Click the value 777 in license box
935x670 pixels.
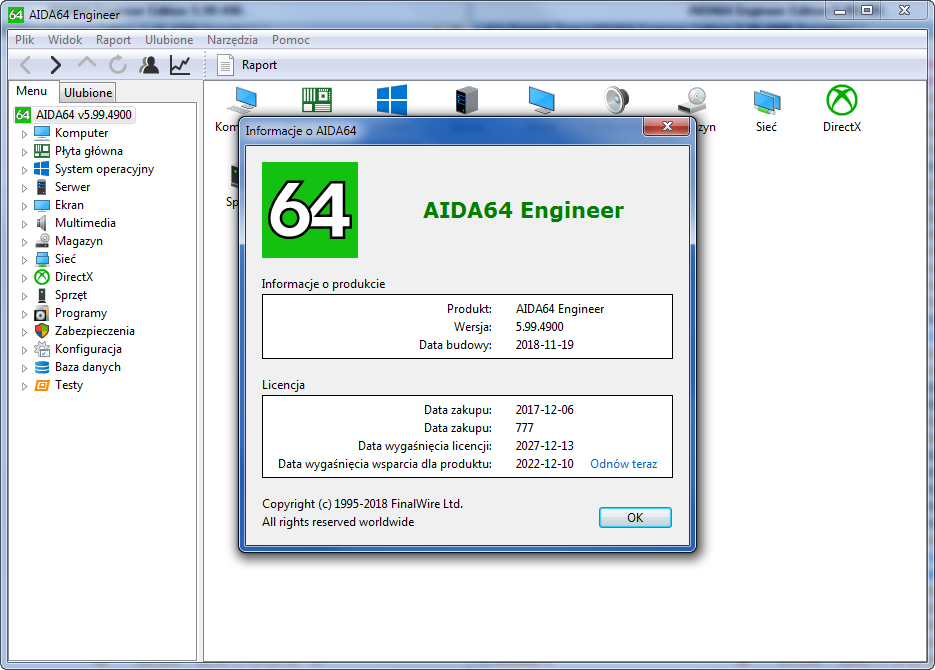(x=524, y=427)
